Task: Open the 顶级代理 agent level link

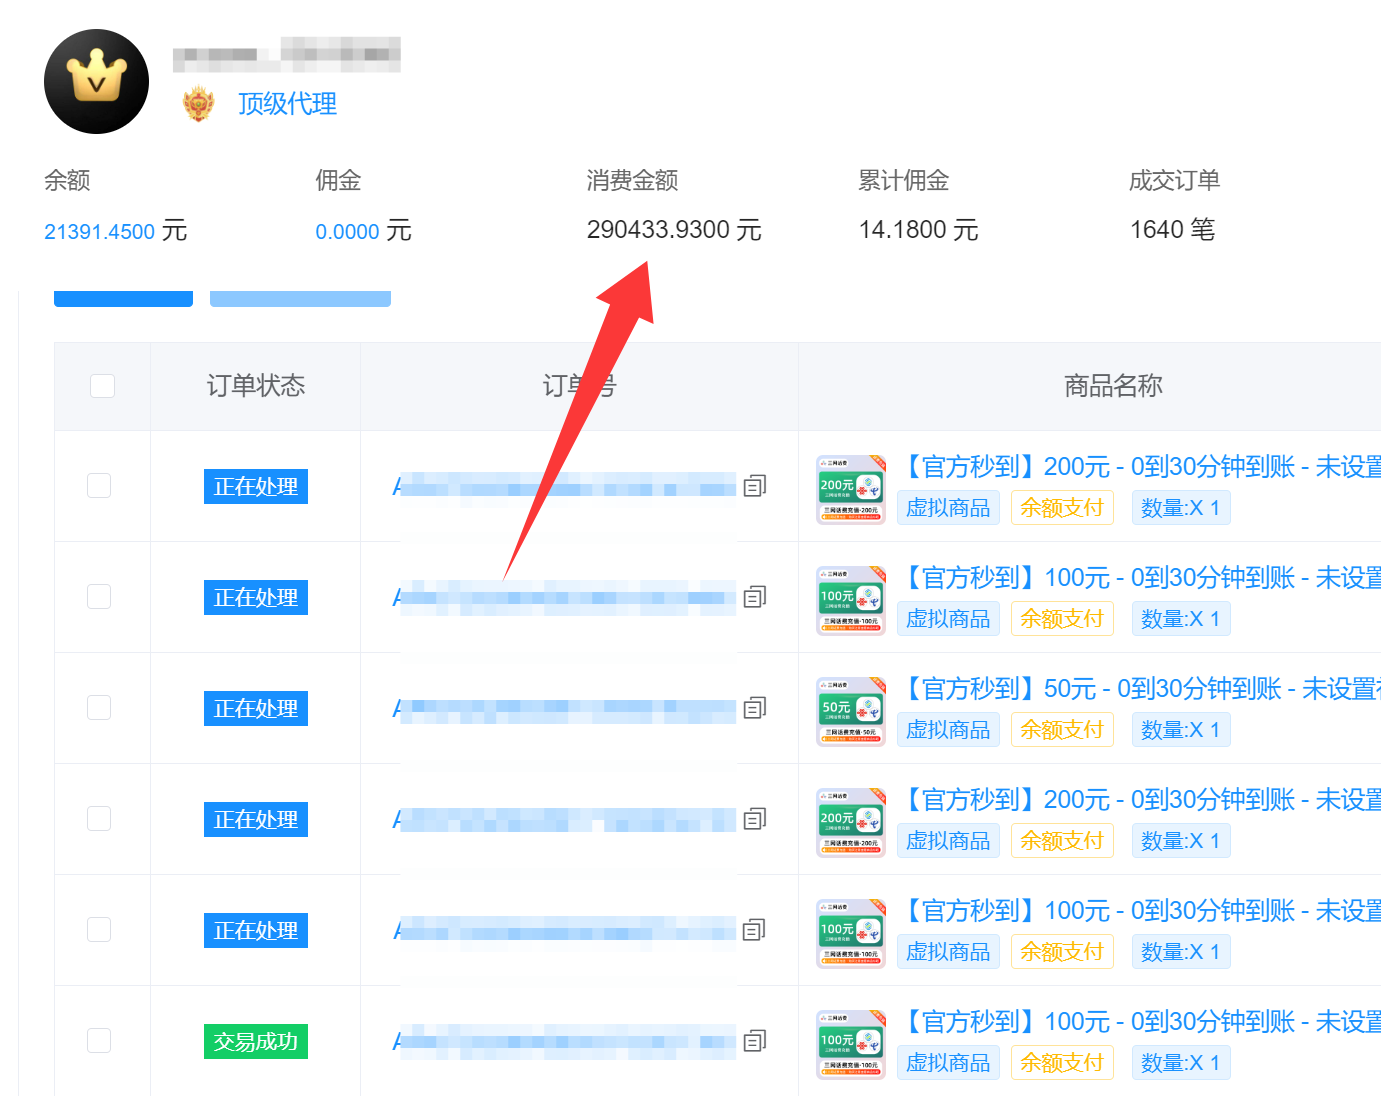Action: click(287, 104)
